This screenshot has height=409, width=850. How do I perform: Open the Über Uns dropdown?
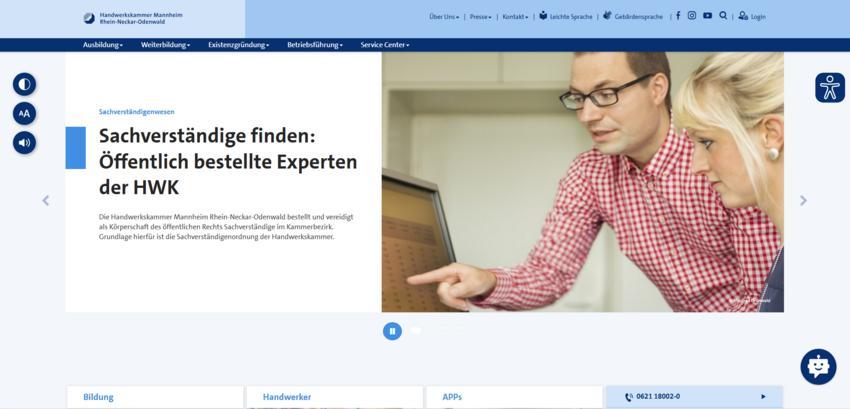(x=444, y=17)
